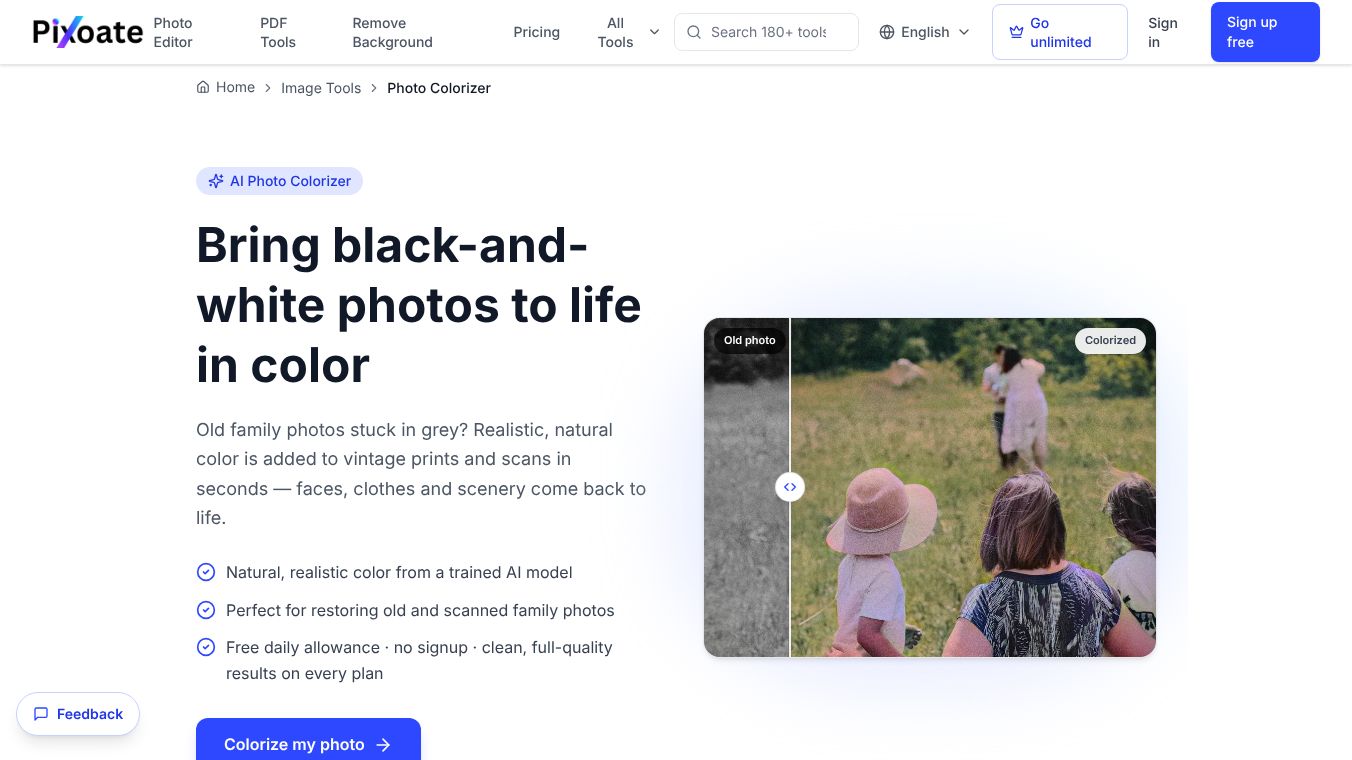Image resolution: width=1352 pixels, height=760 pixels.
Task: Click the Sign up free button
Action: 1265,32
